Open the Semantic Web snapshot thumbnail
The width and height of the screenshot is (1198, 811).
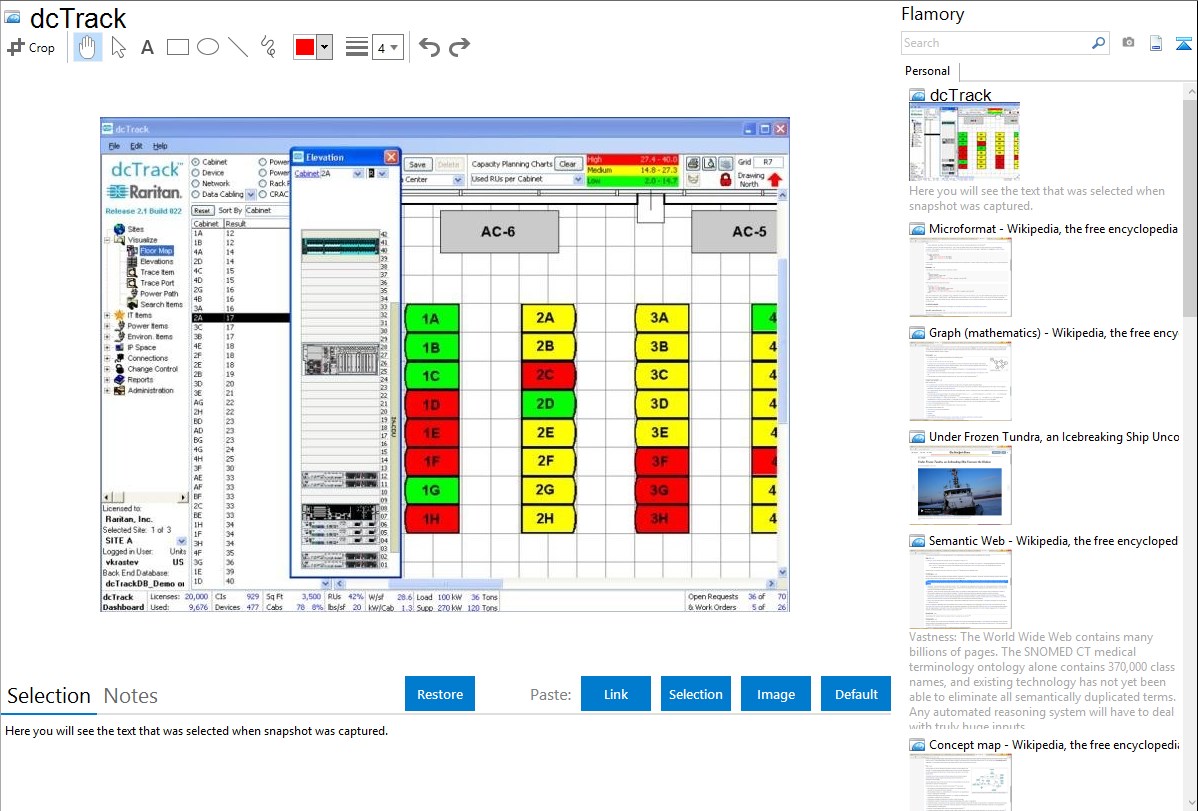click(960, 589)
